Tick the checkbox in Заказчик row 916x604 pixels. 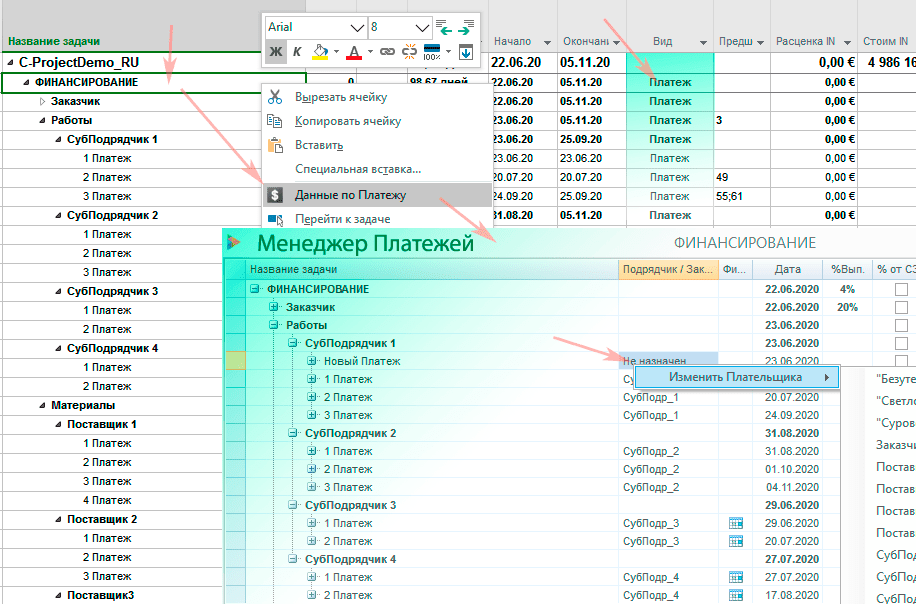[901, 307]
